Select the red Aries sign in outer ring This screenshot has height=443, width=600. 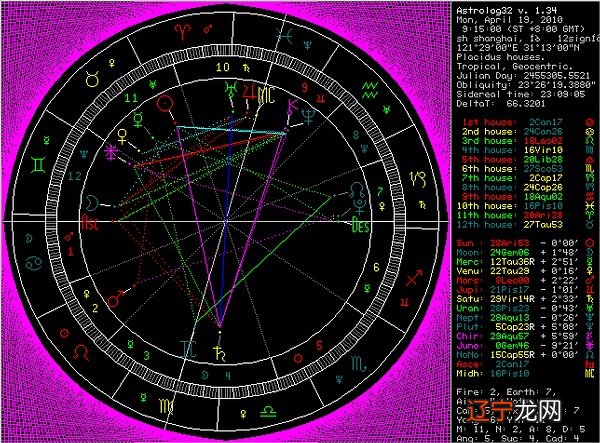point(183,31)
